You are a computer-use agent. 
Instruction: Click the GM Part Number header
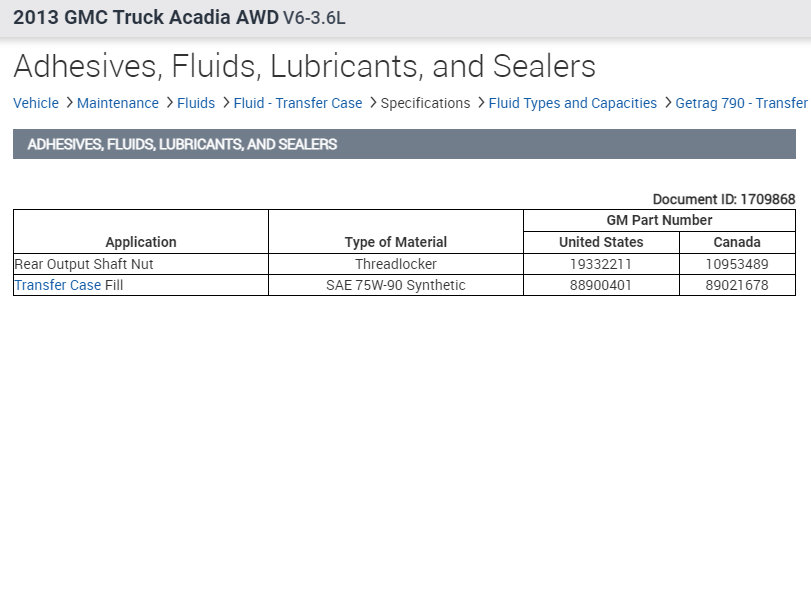pyautogui.click(x=659, y=220)
